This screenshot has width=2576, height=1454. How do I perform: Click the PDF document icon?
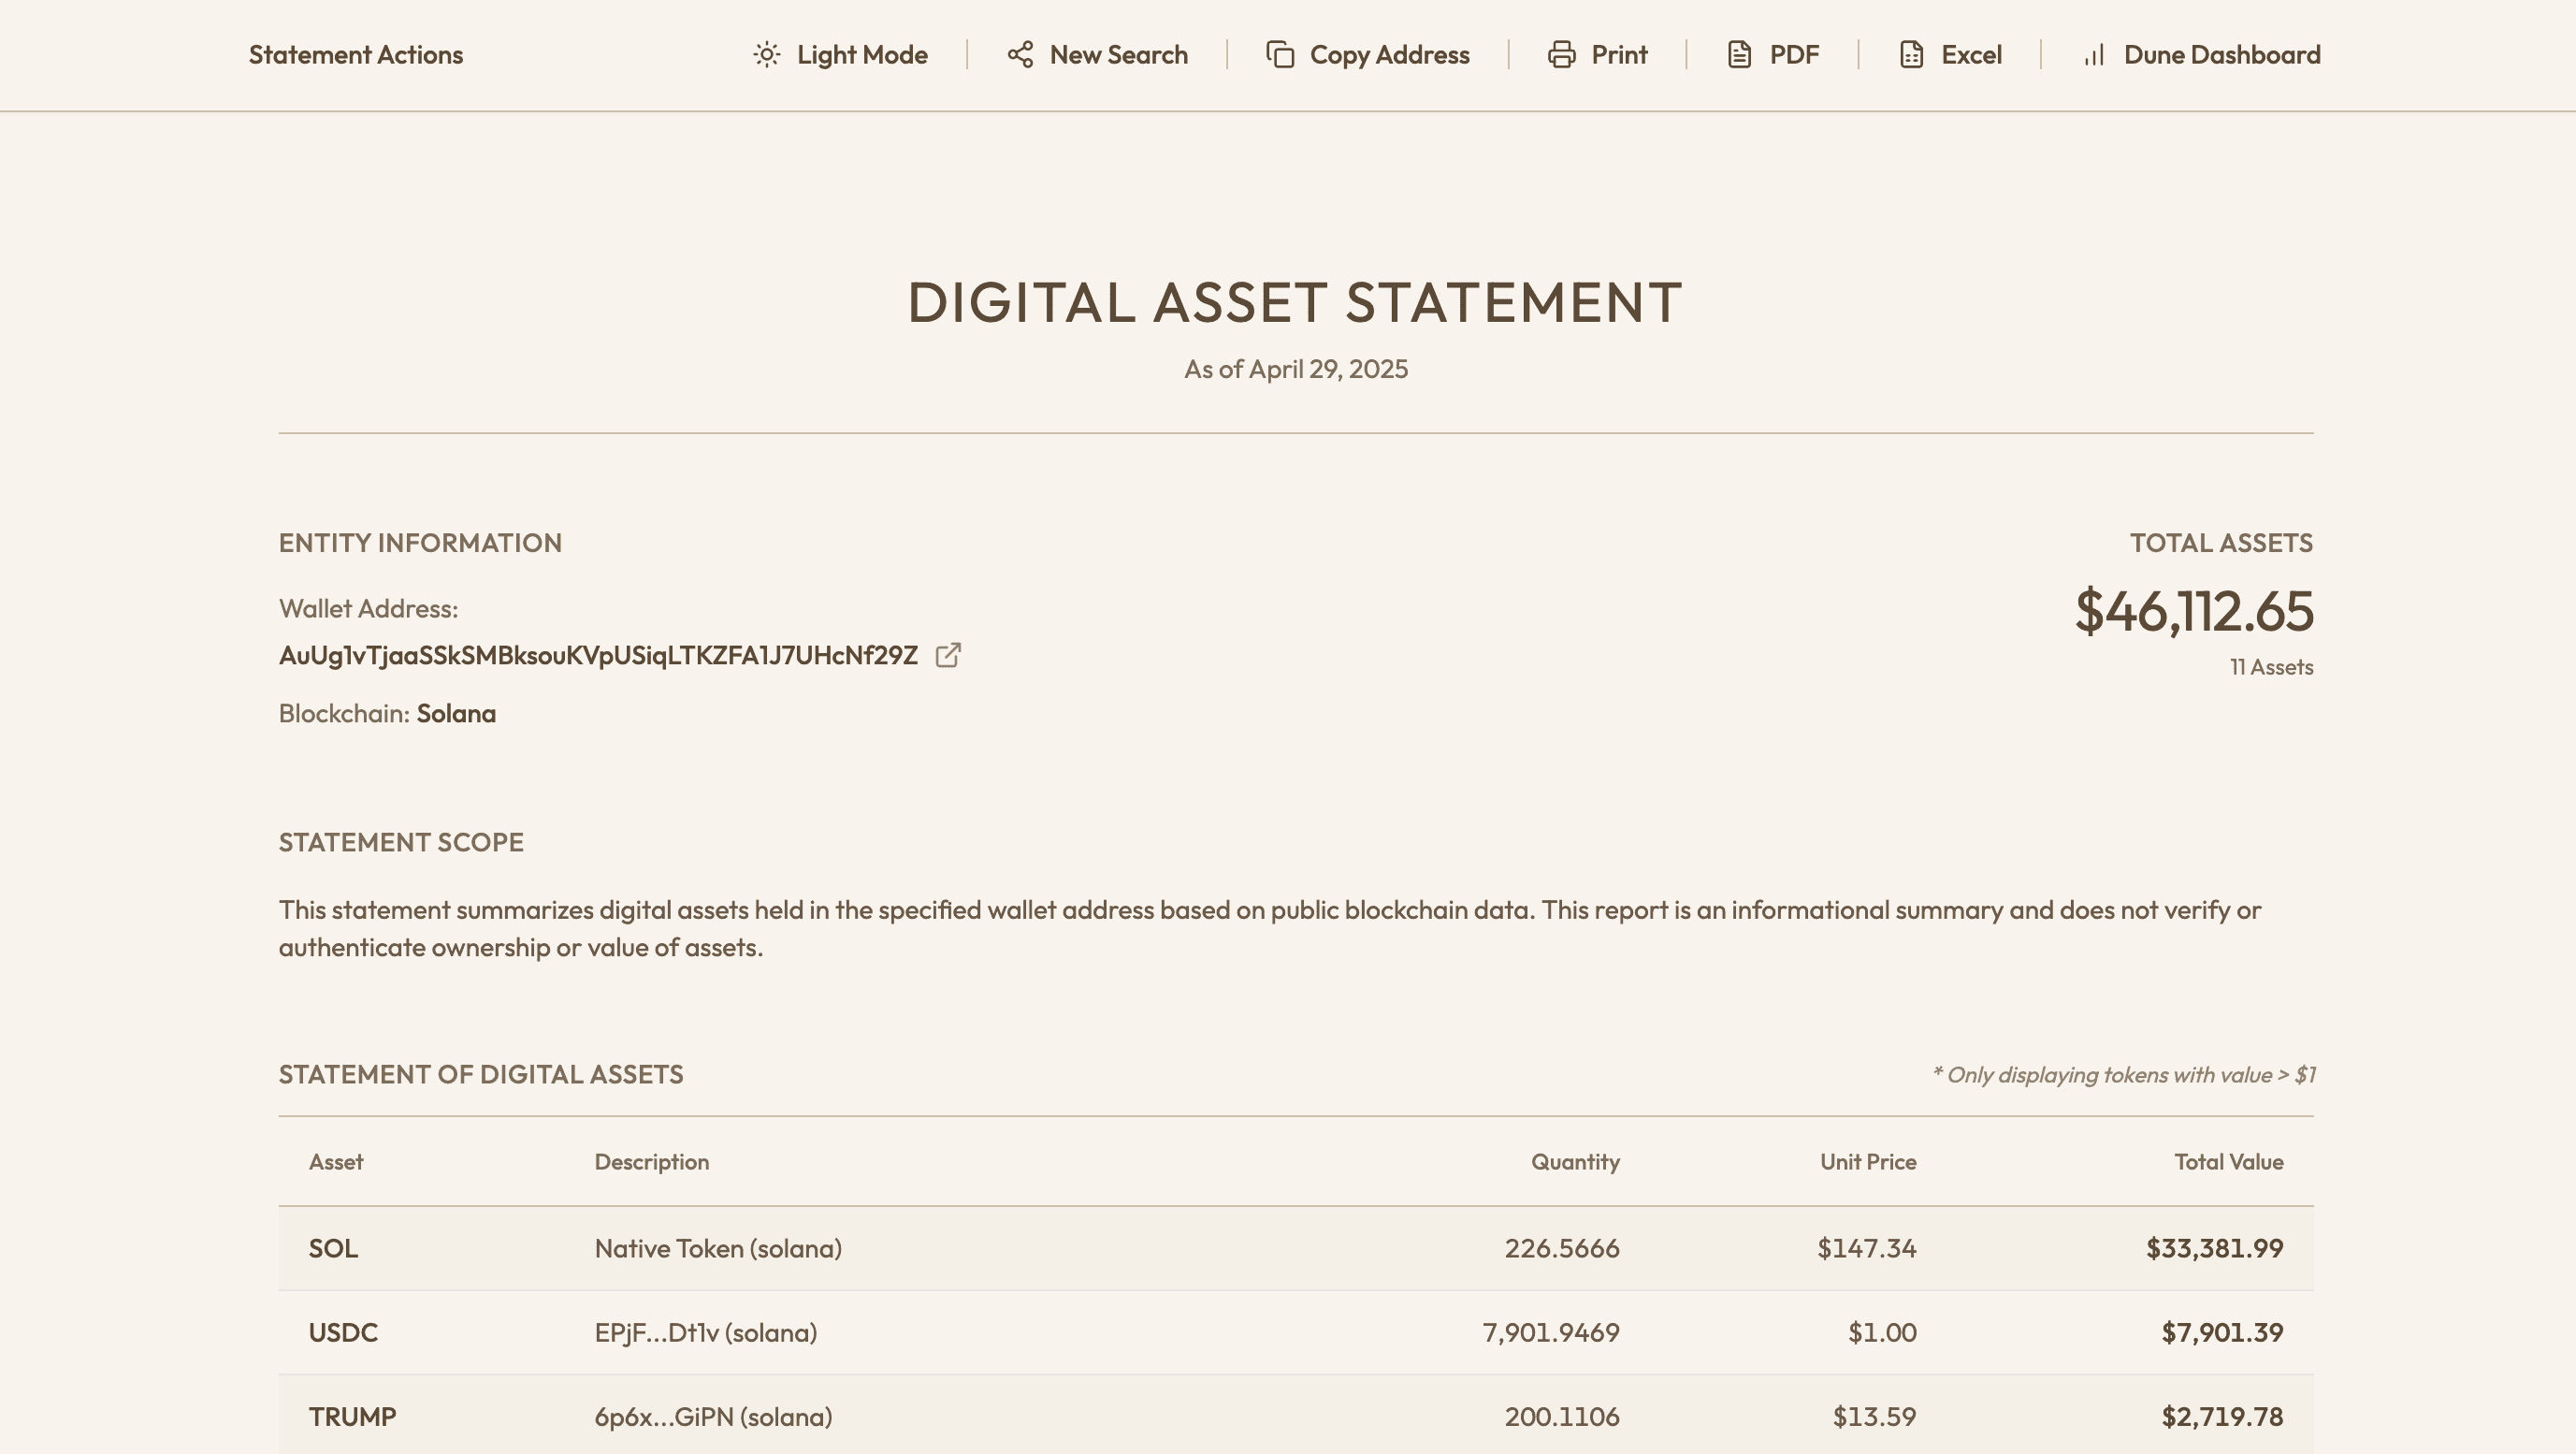[1740, 55]
